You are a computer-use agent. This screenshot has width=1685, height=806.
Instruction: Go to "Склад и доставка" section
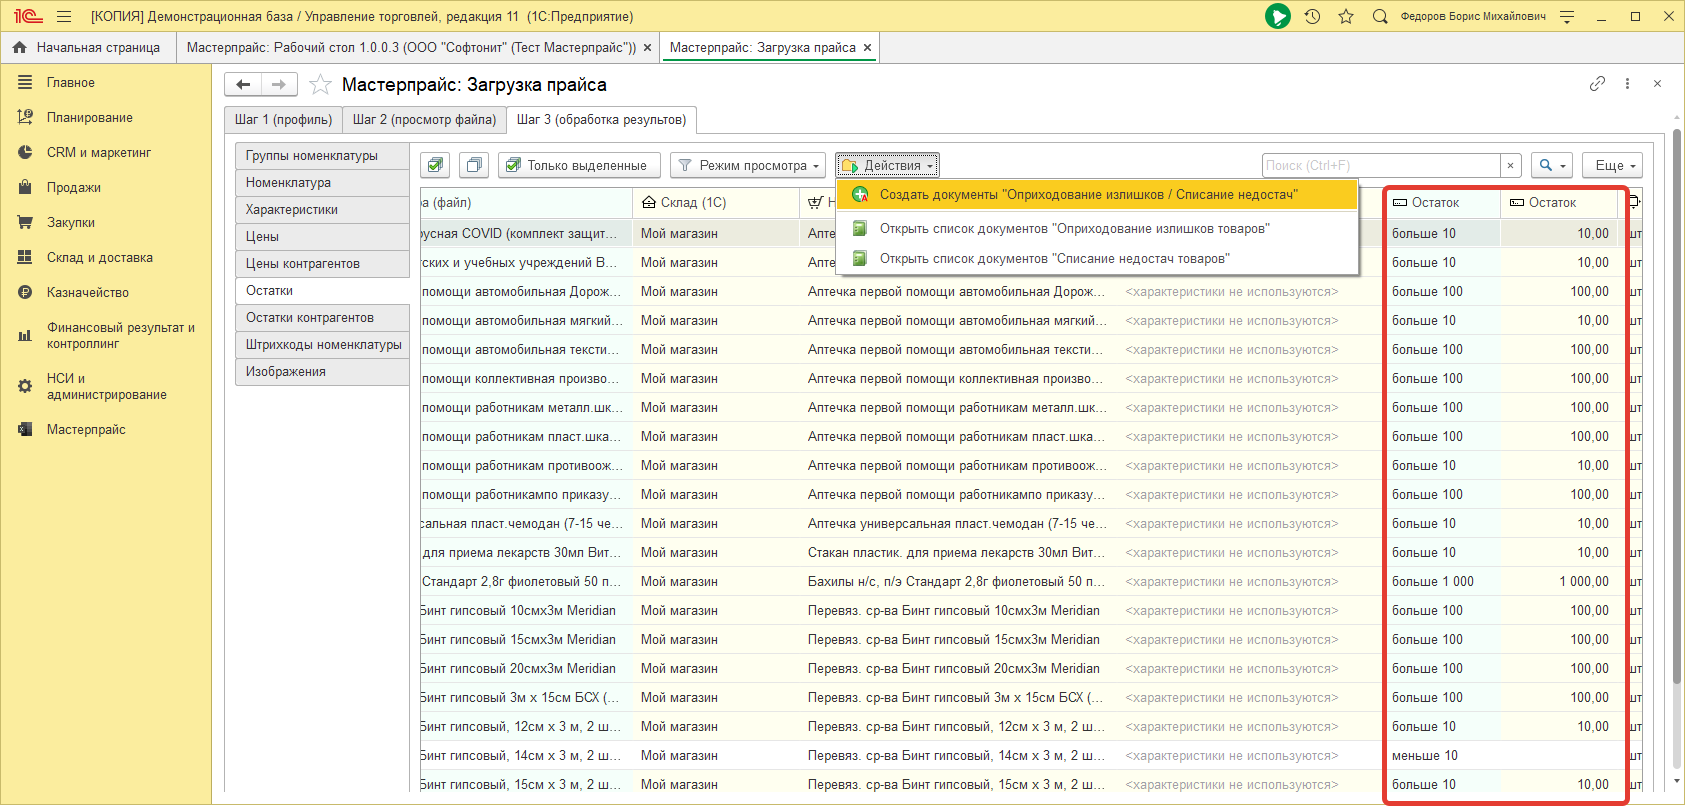[99, 257]
